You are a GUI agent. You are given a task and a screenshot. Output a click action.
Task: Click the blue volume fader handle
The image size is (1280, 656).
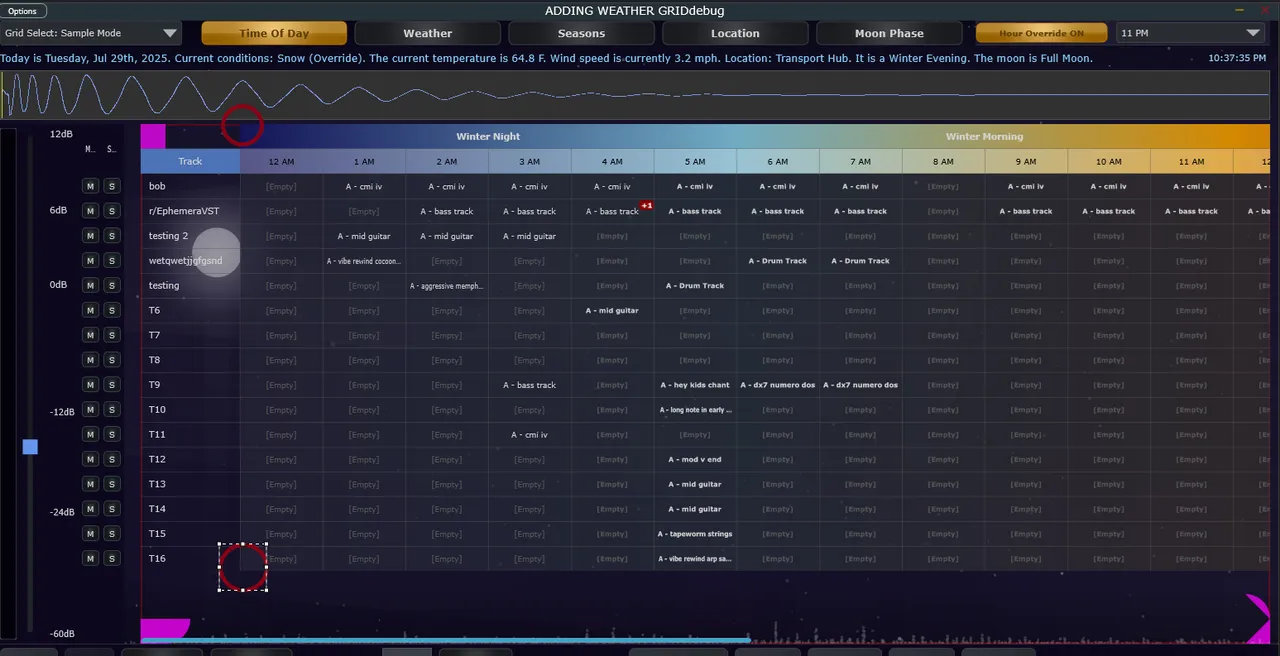[x=30, y=447]
